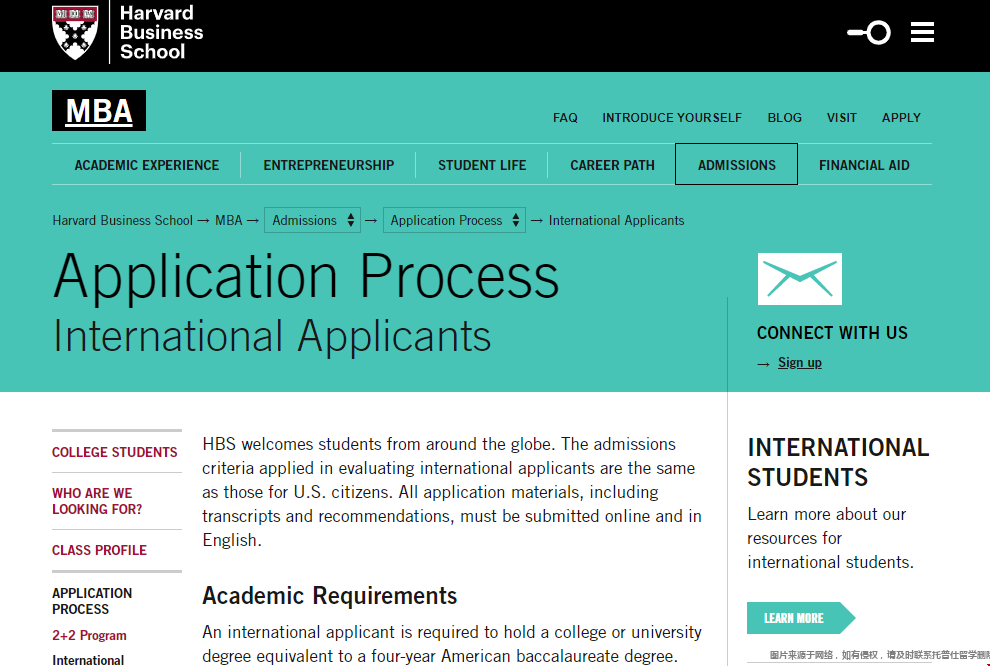The width and height of the screenshot is (990, 666).
Task: Open College Students sidebar link
Action: (115, 452)
